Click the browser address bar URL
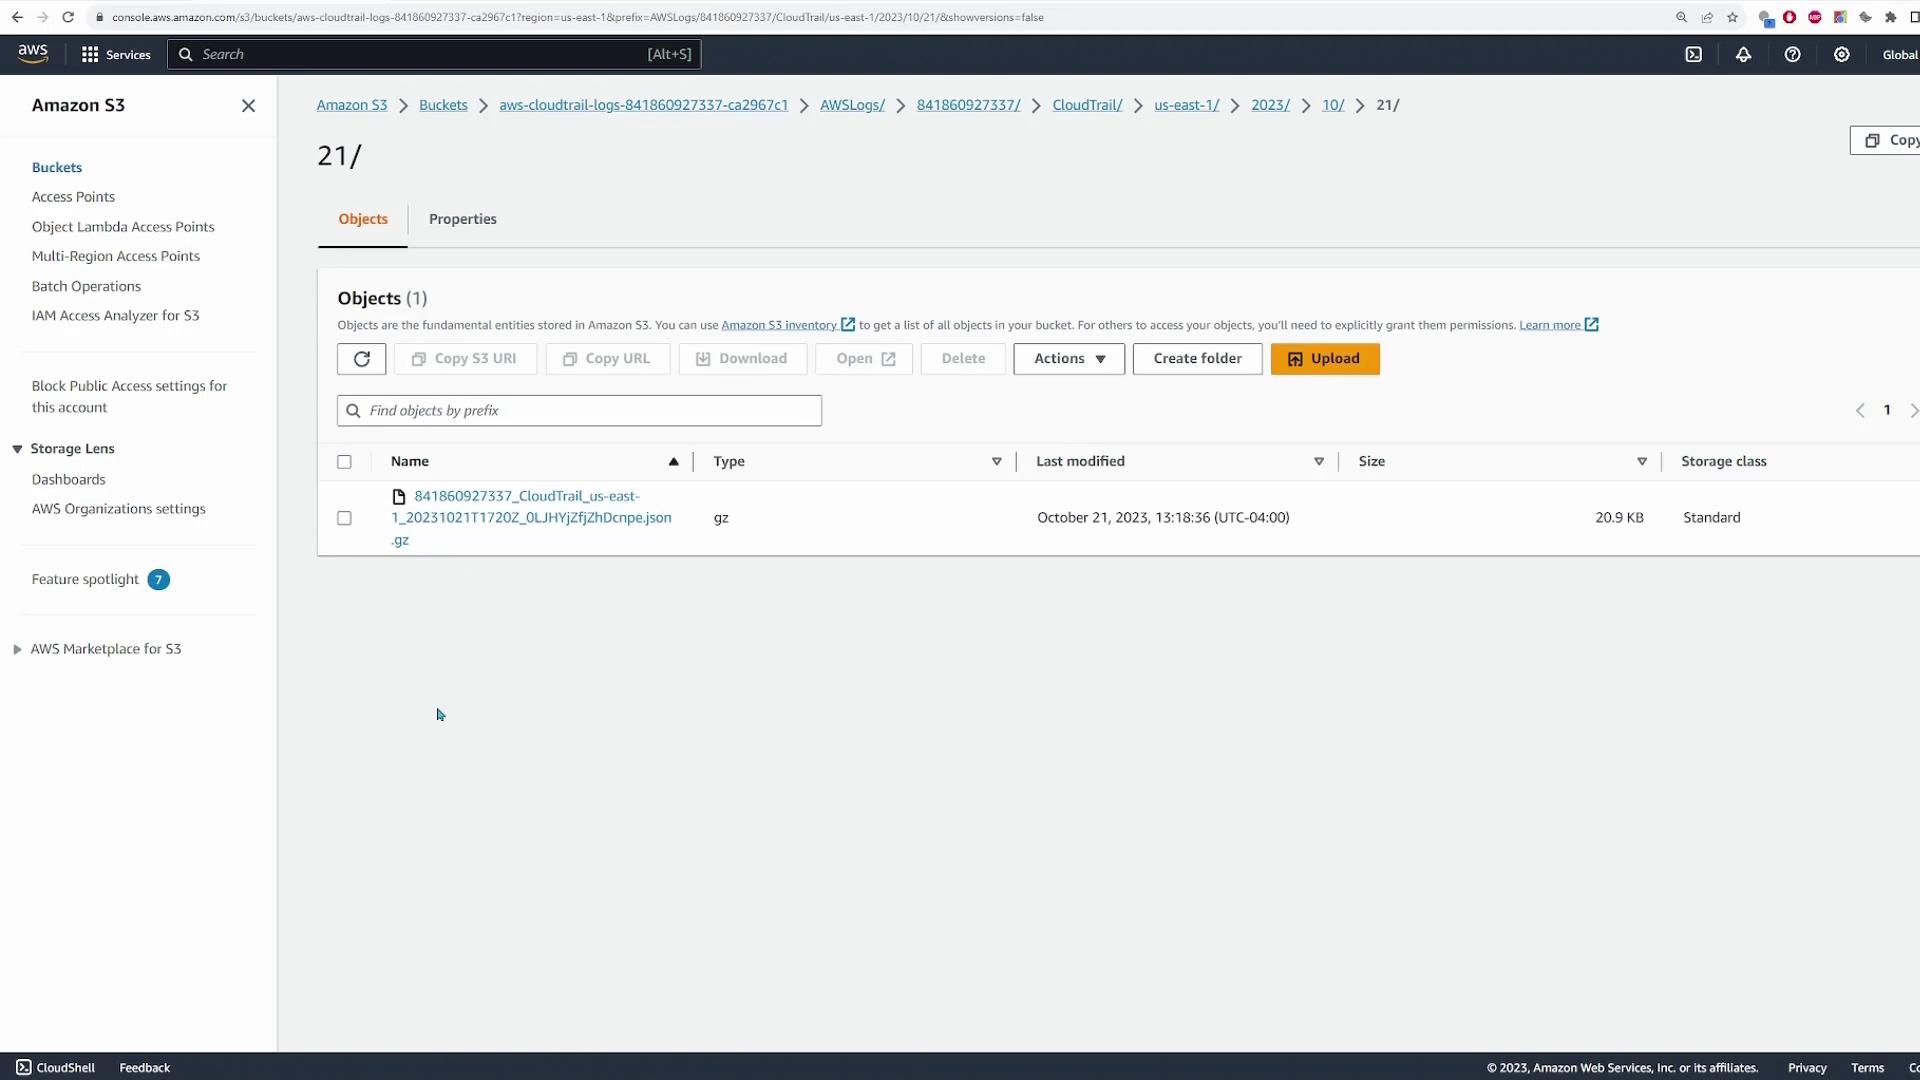1920x1080 pixels. pyautogui.click(x=577, y=17)
